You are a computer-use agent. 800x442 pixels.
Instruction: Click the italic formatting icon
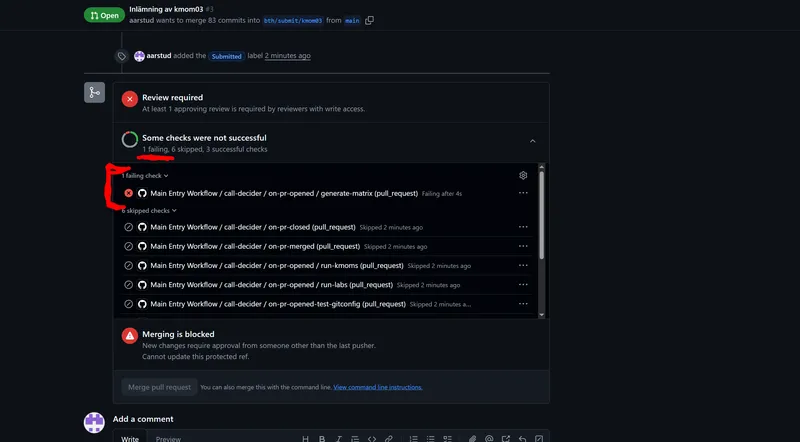(x=338, y=438)
